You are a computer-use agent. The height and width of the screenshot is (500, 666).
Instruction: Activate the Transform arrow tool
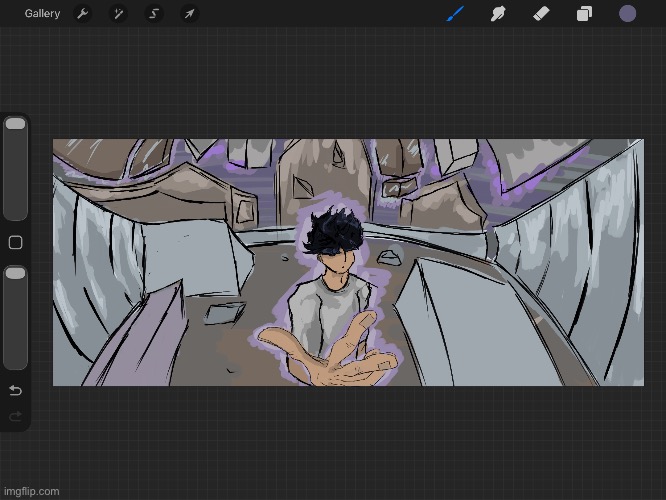tap(189, 14)
